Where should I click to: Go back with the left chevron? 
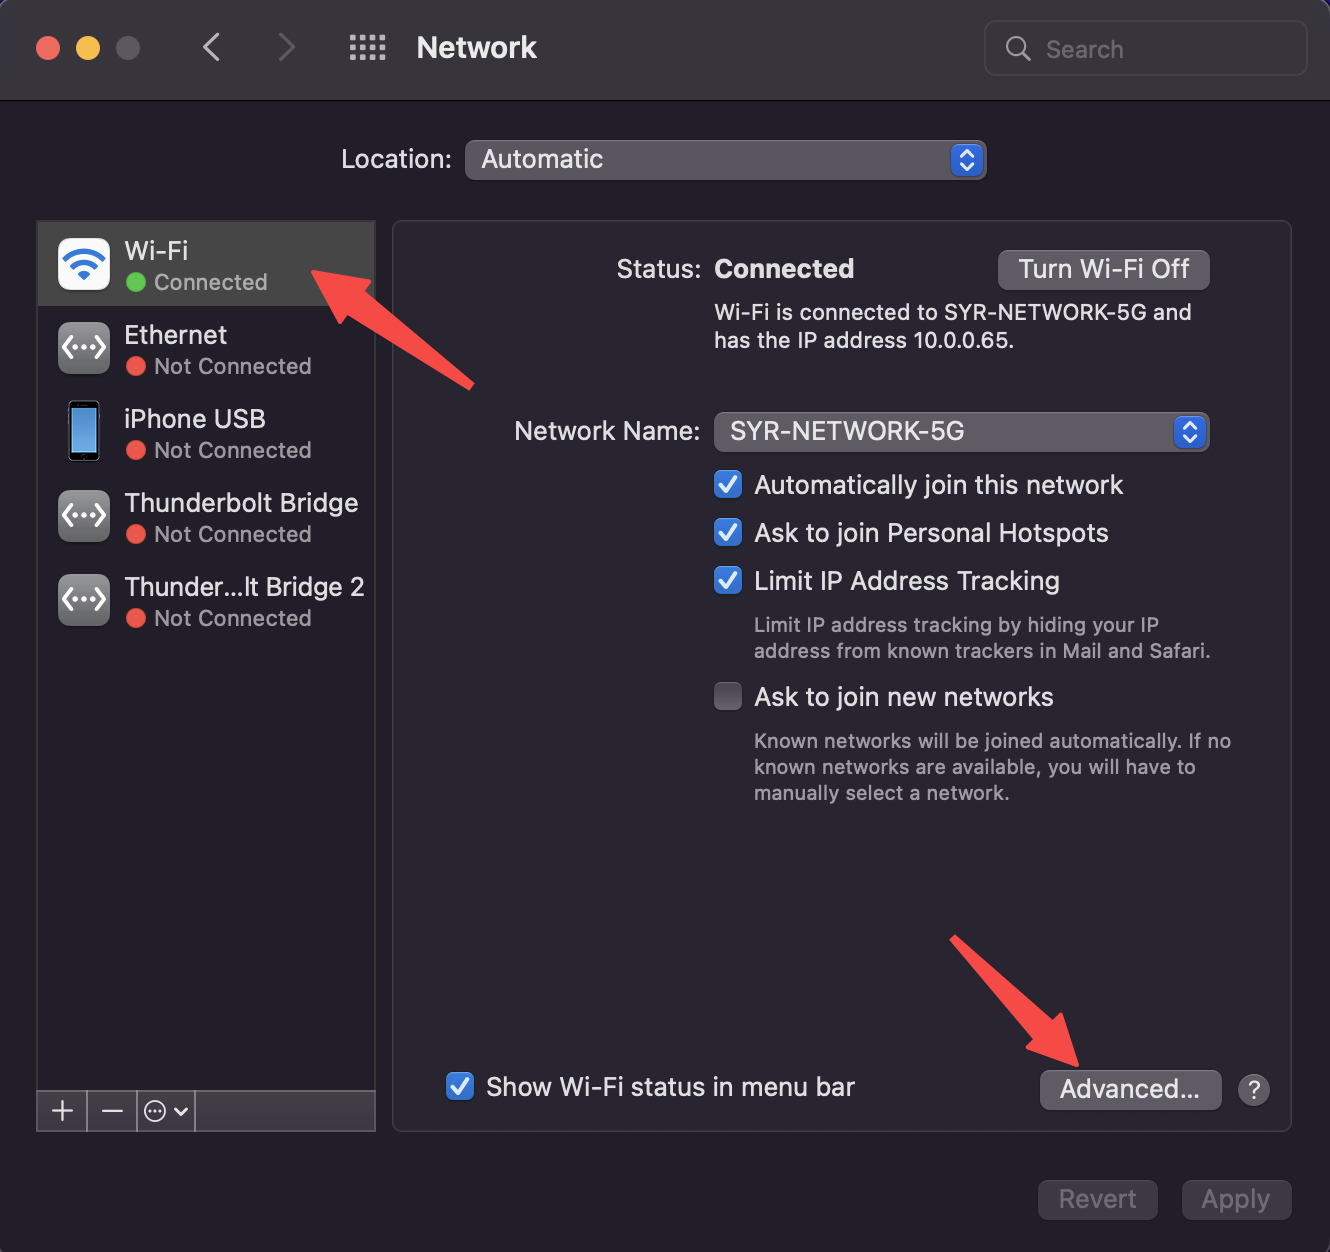pyautogui.click(x=211, y=48)
